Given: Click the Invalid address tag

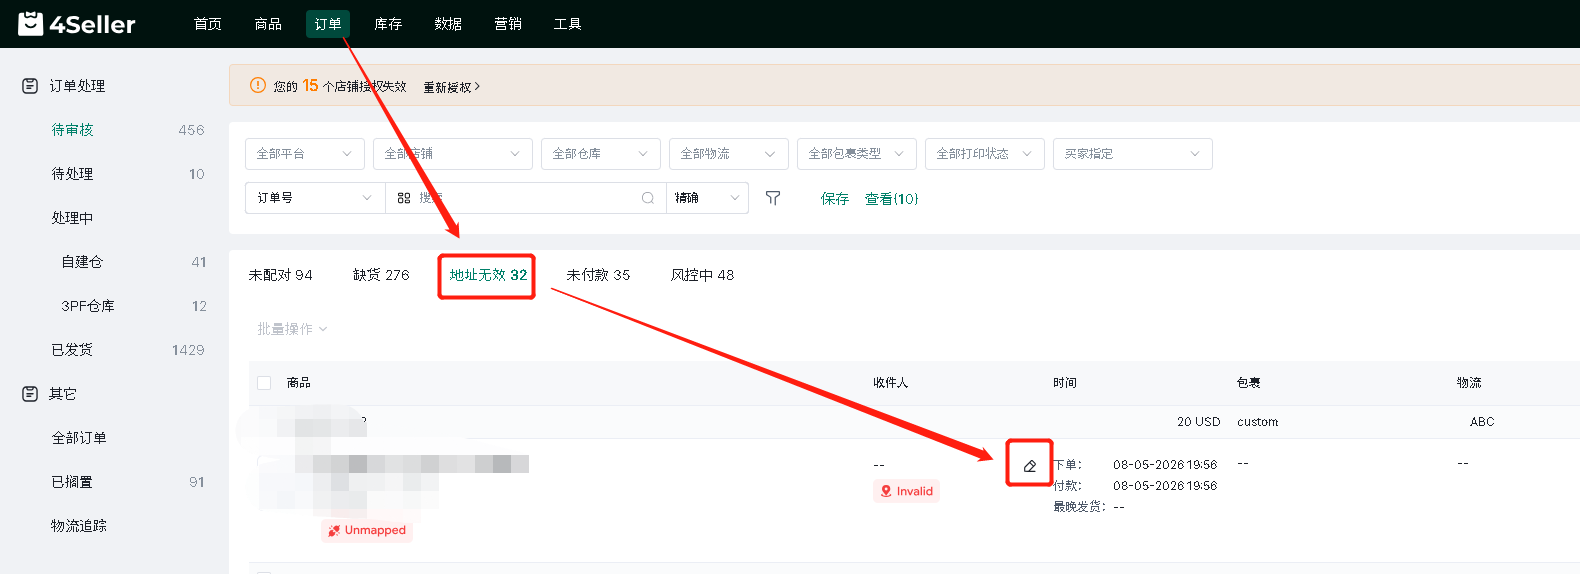Looking at the screenshot, I should (906, 491).
